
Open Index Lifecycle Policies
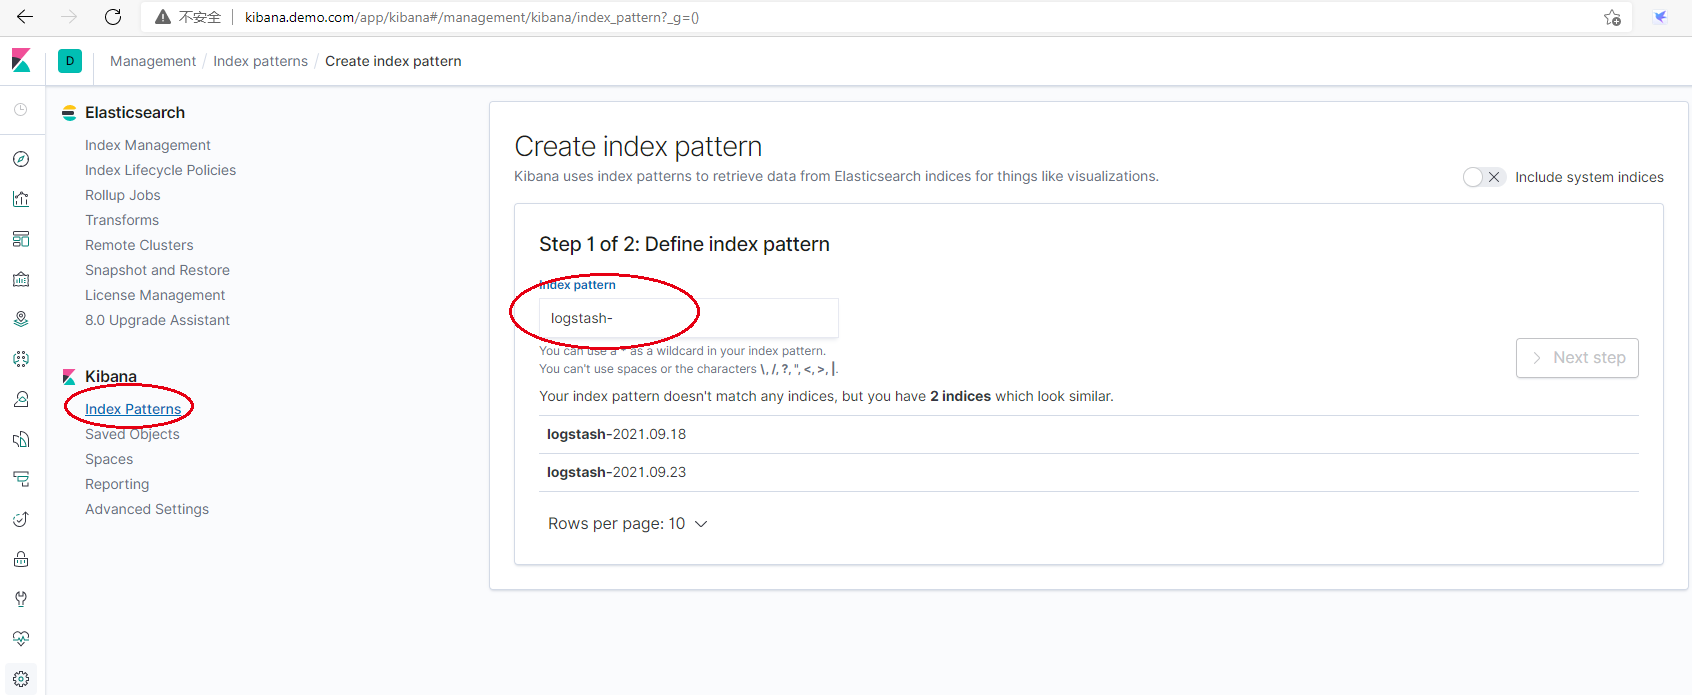point(161,170)
